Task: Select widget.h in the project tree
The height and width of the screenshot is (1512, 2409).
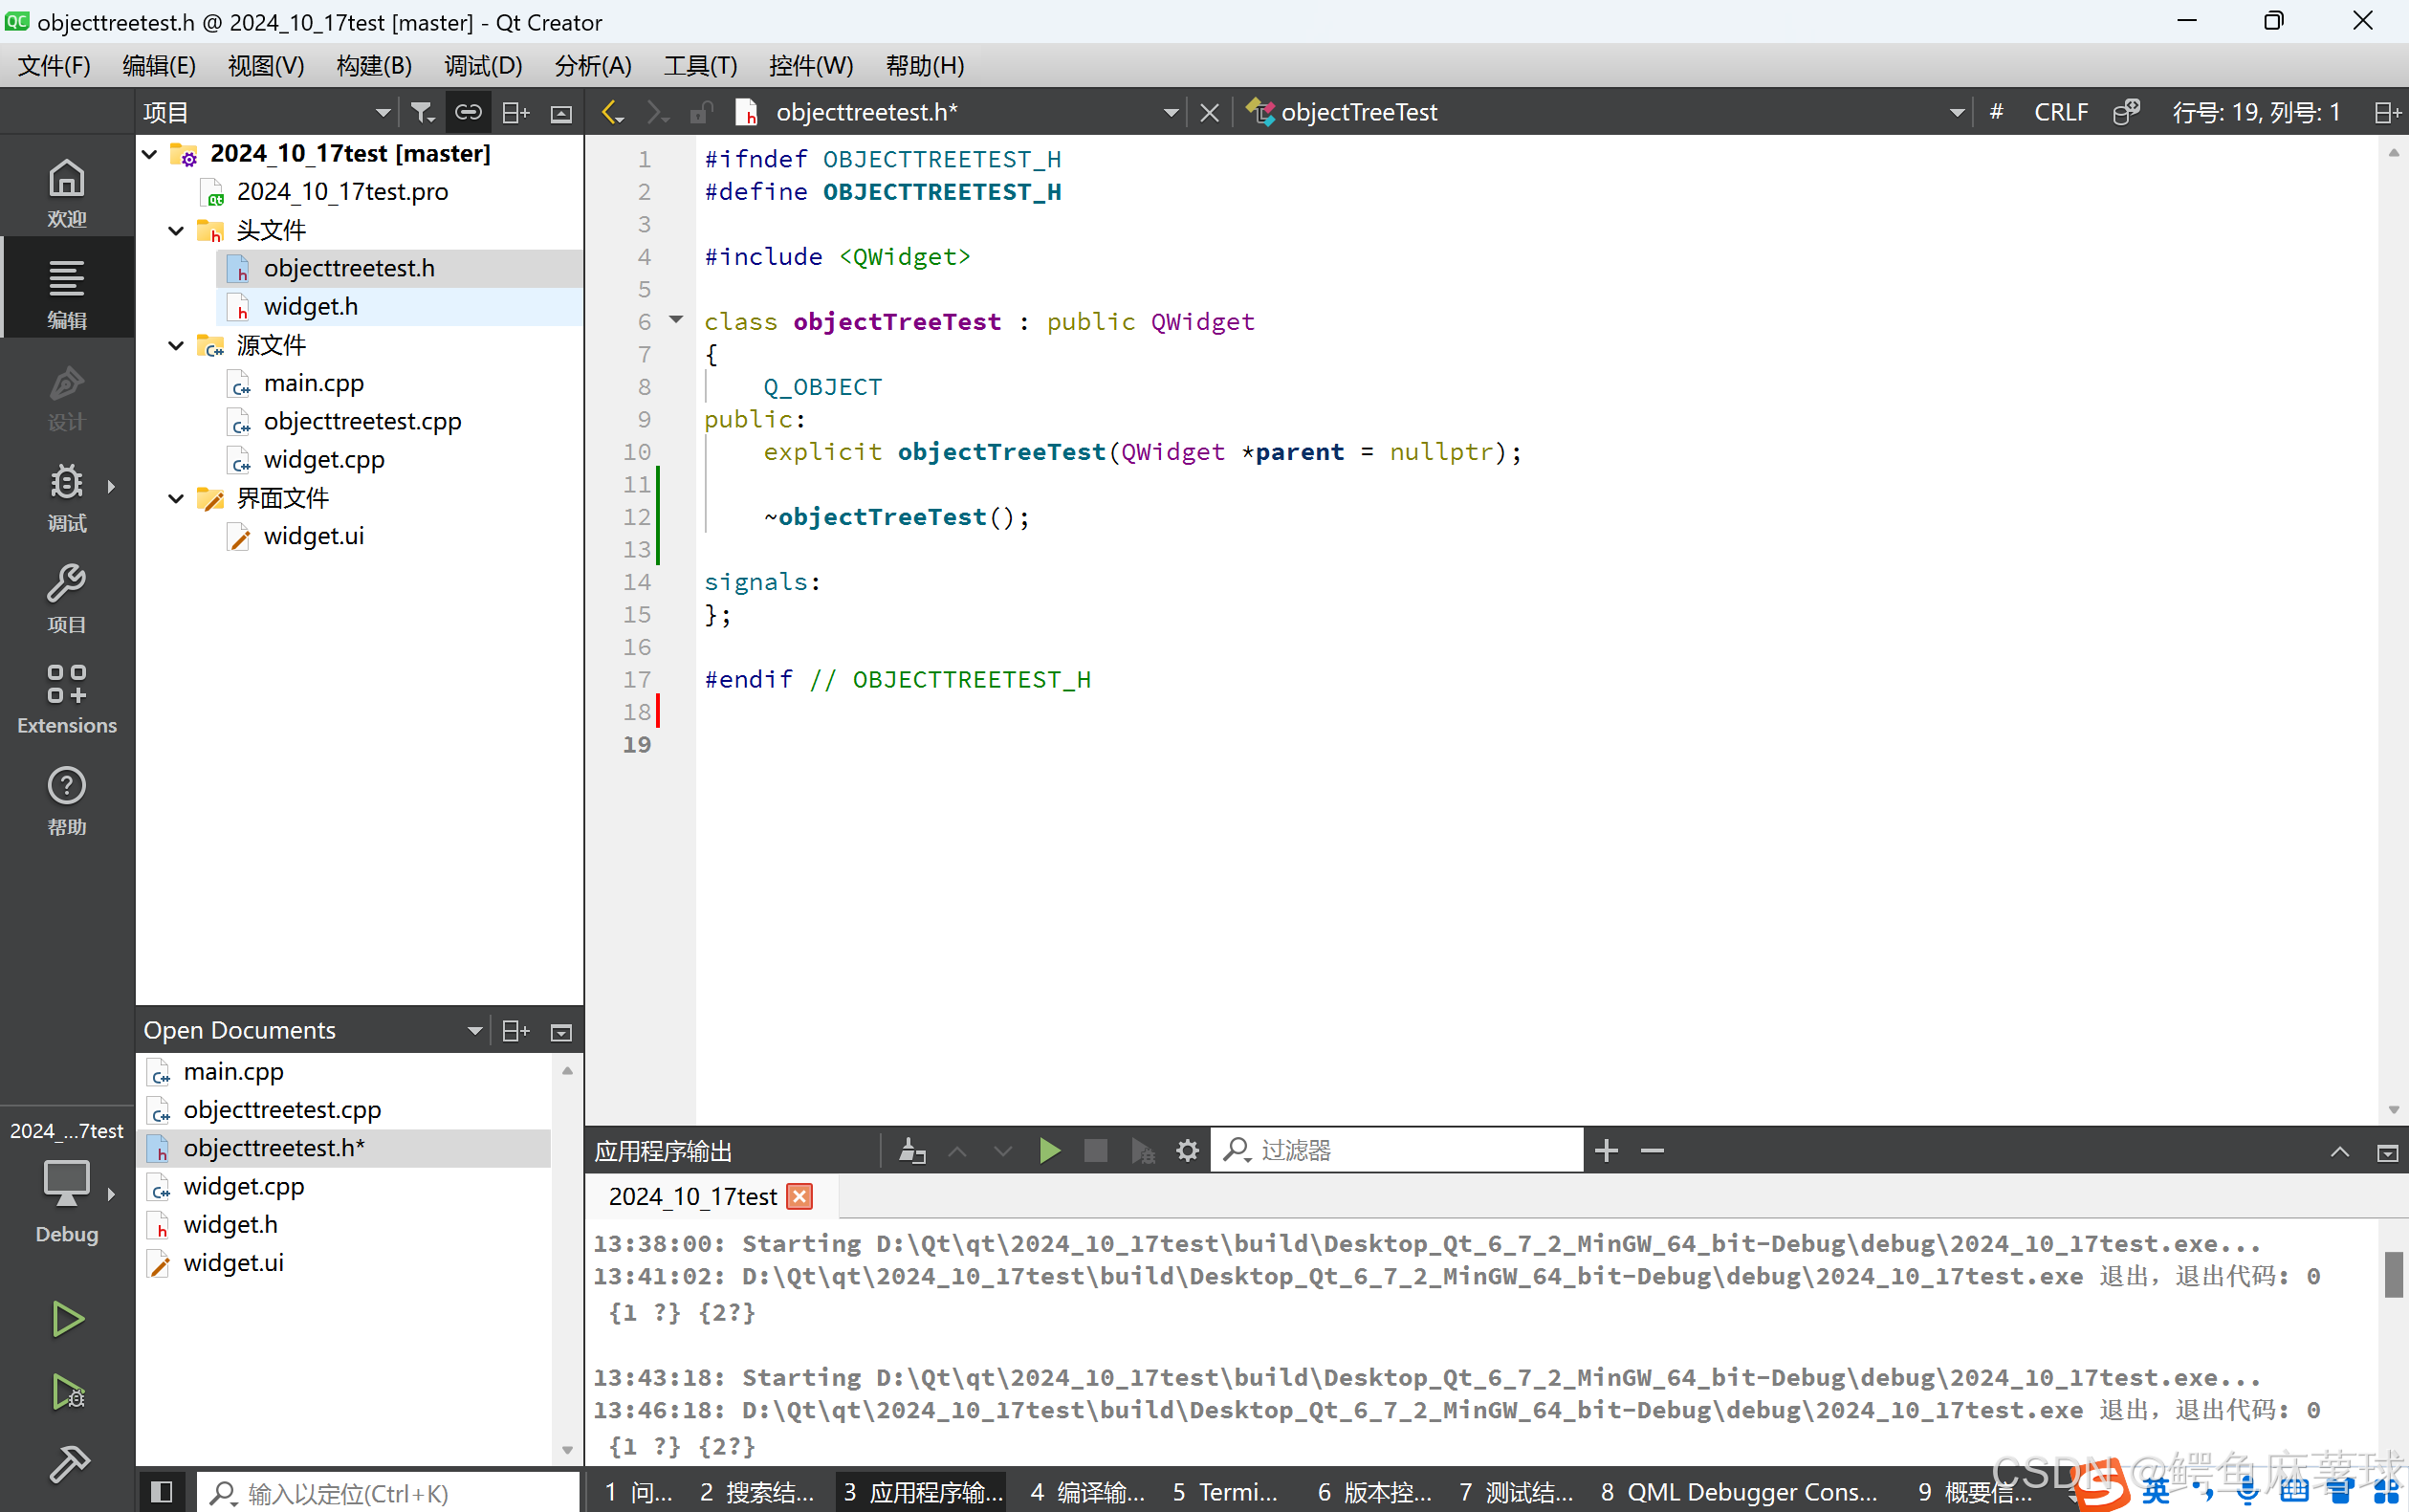Action: (x=310, y=307)
